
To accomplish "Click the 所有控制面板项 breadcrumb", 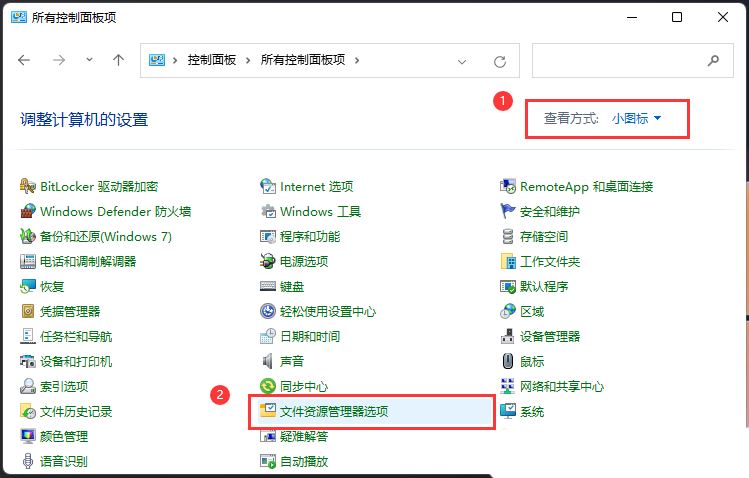I will pyautogui.click(x=303, y=60).
